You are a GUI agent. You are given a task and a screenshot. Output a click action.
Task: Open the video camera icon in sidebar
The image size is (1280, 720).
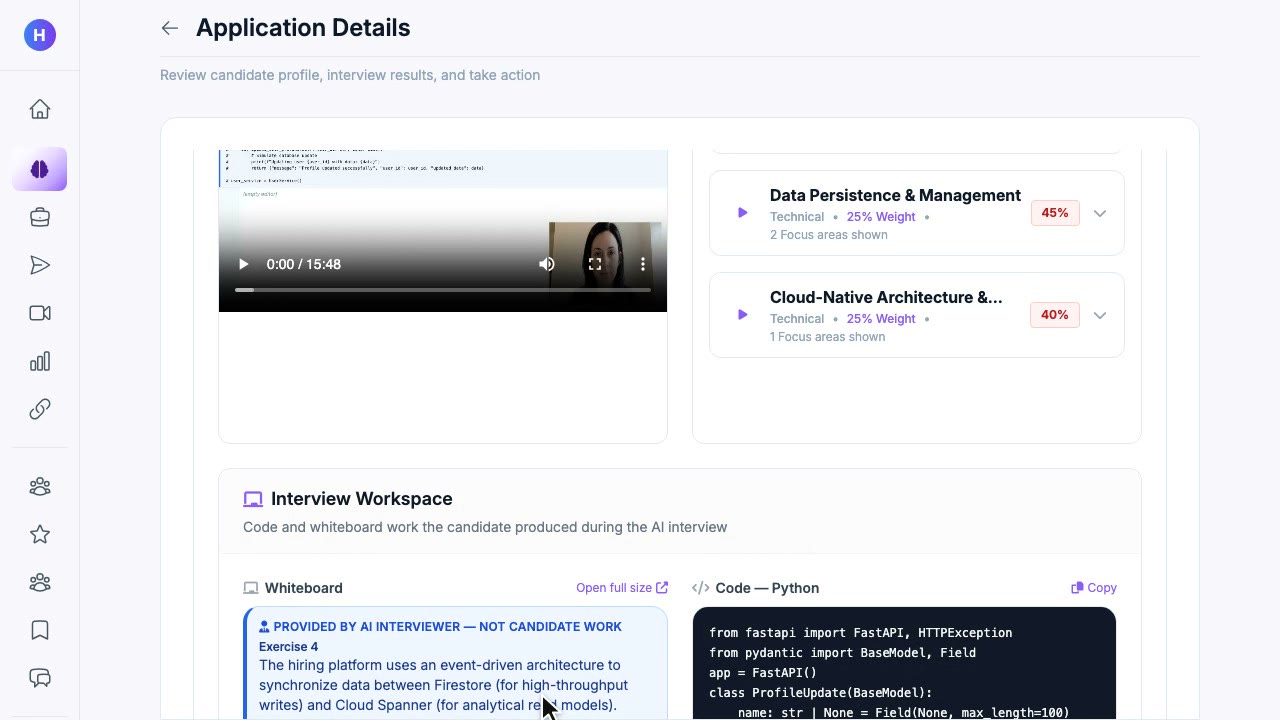pos(40,313)
